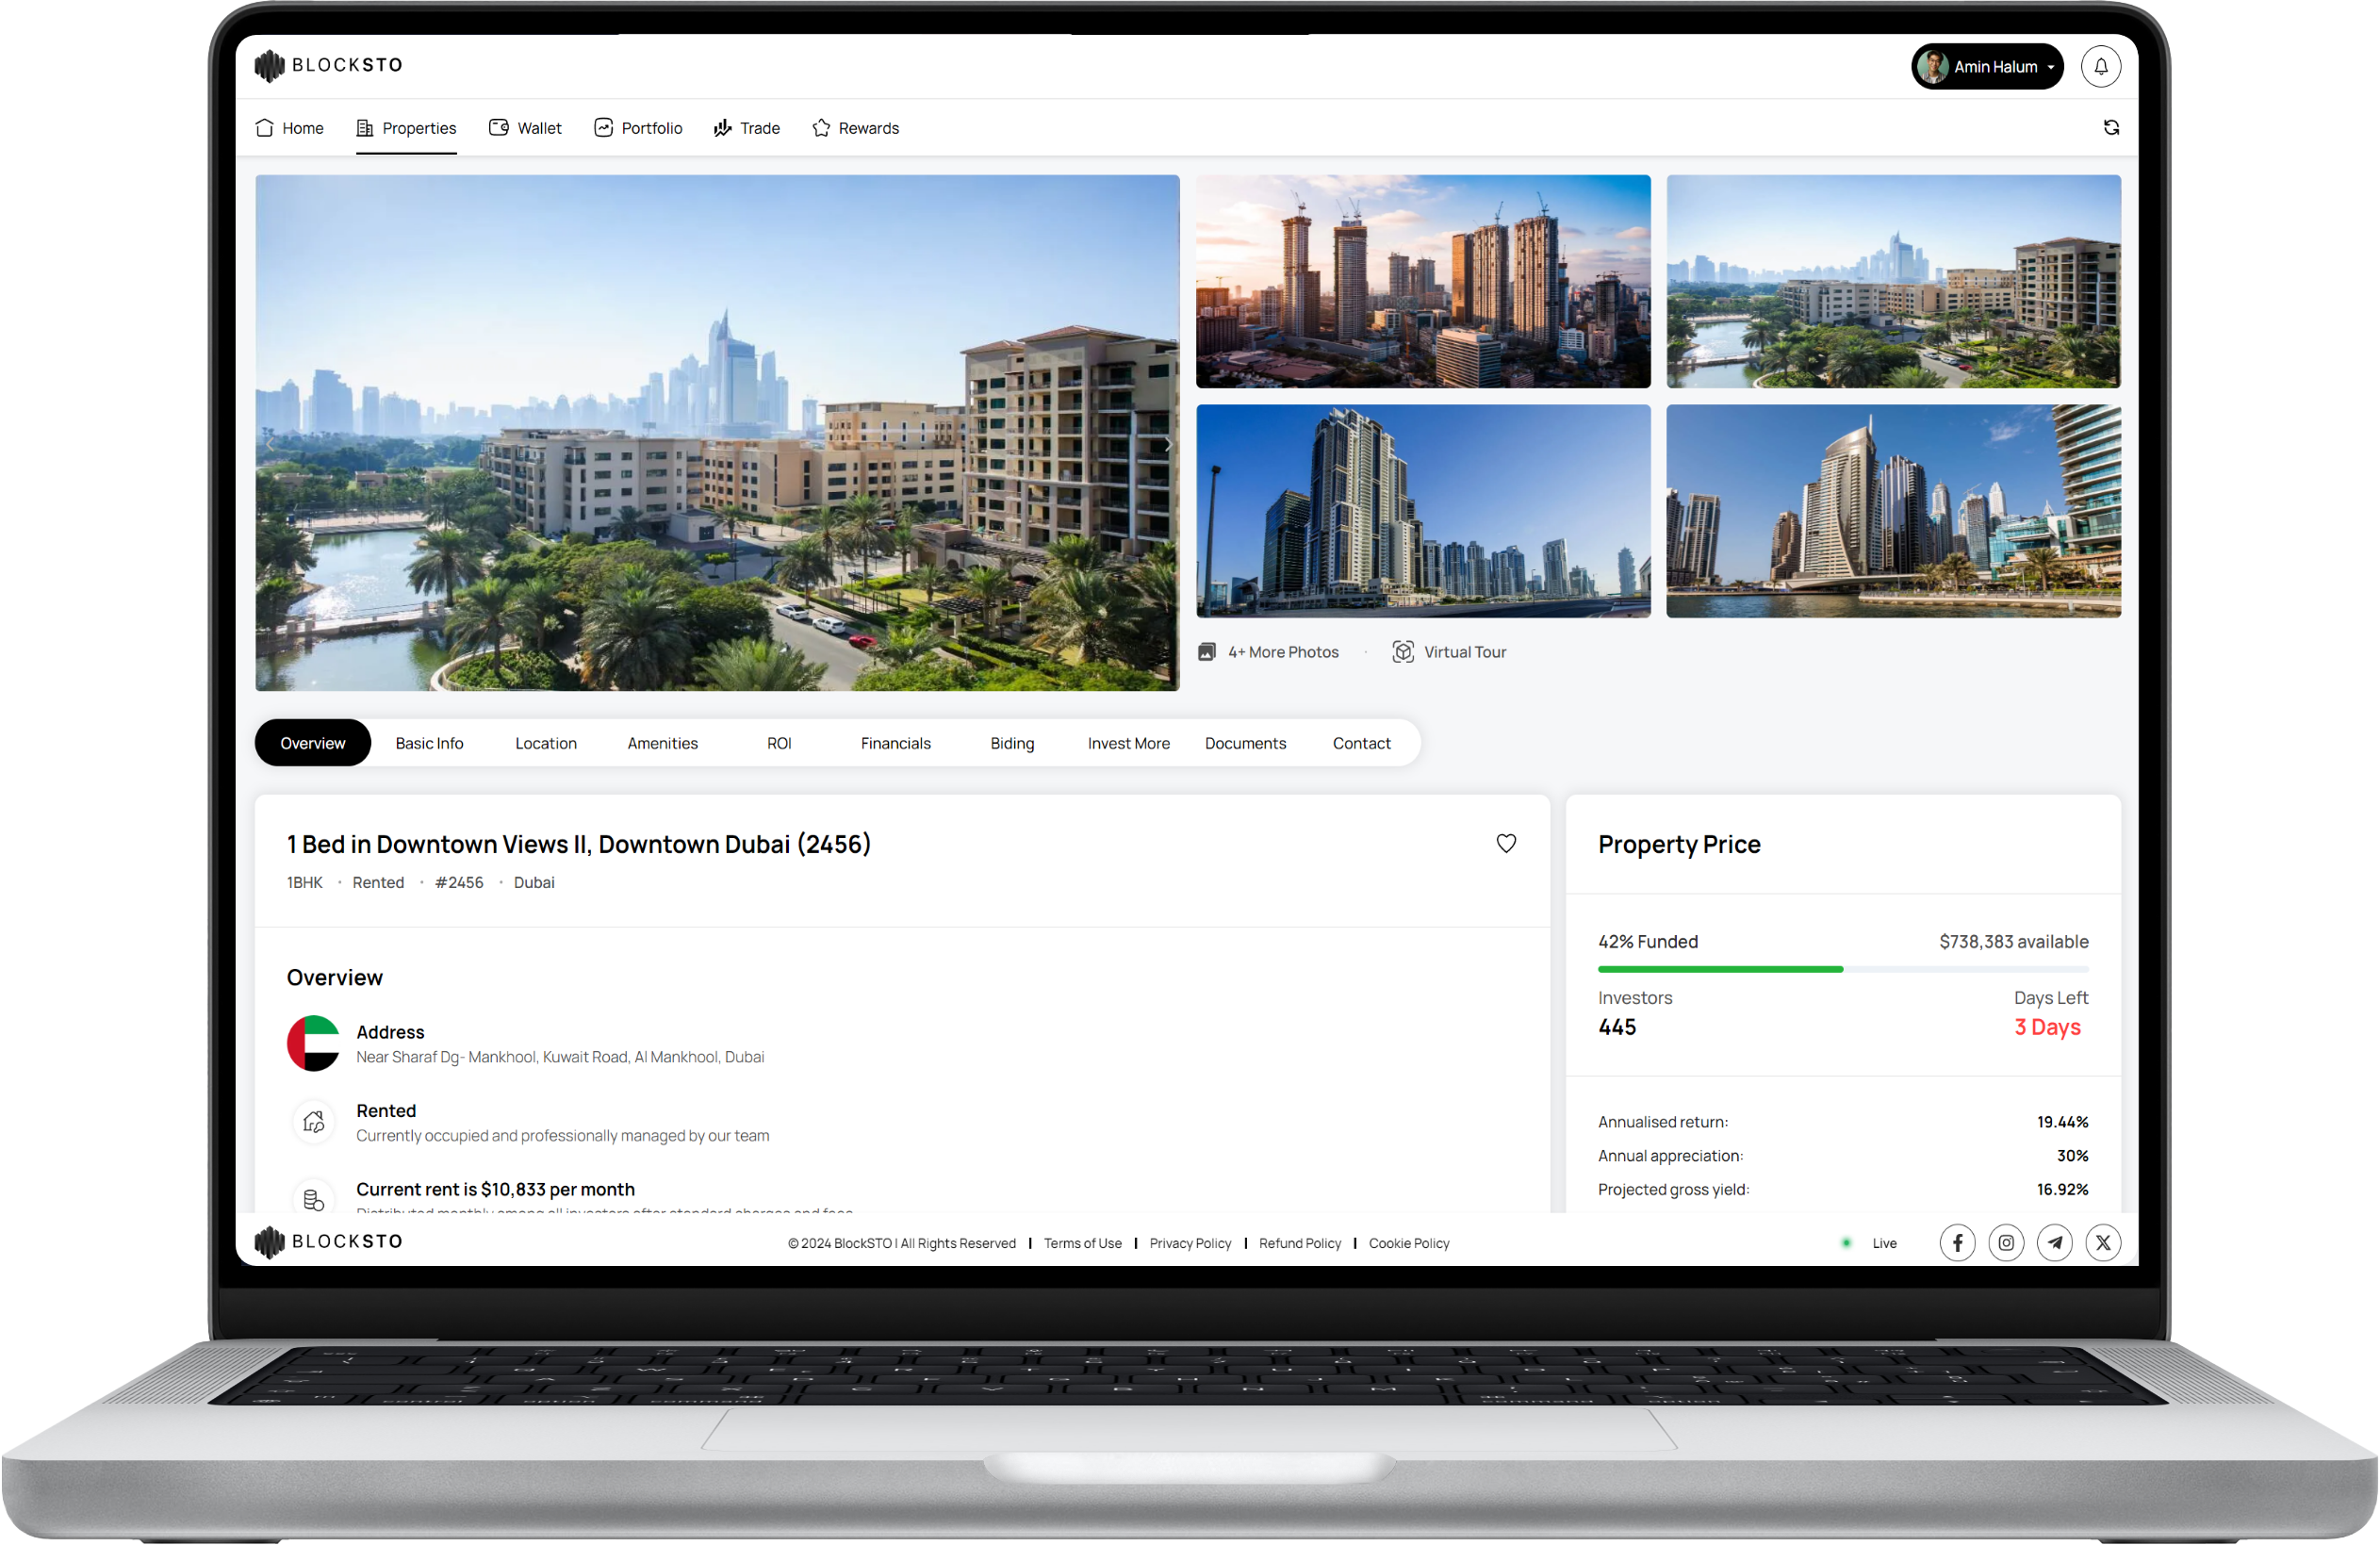Expand Amin Halum account dropdown arrow
This screenshot has height=1545, width=2380.
point(2050,67)
